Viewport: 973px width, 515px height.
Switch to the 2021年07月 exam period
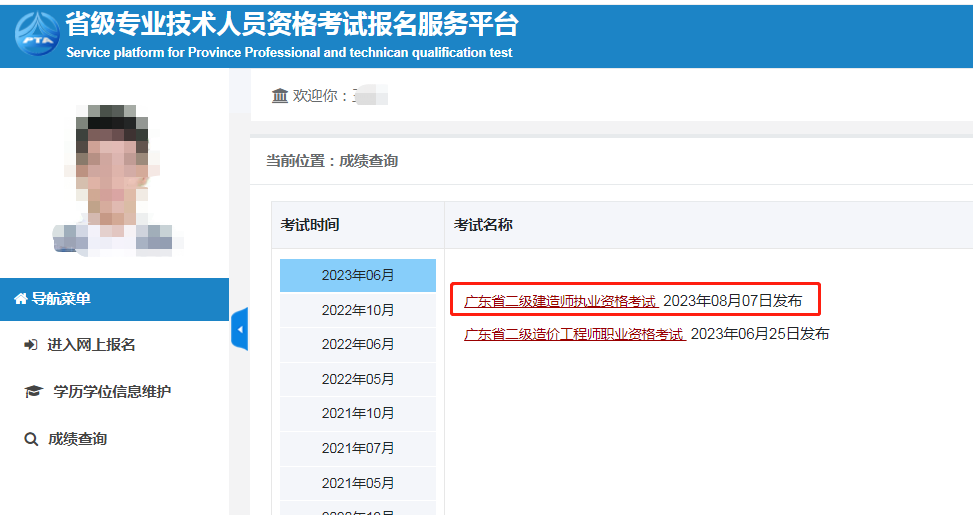point(357,448)
